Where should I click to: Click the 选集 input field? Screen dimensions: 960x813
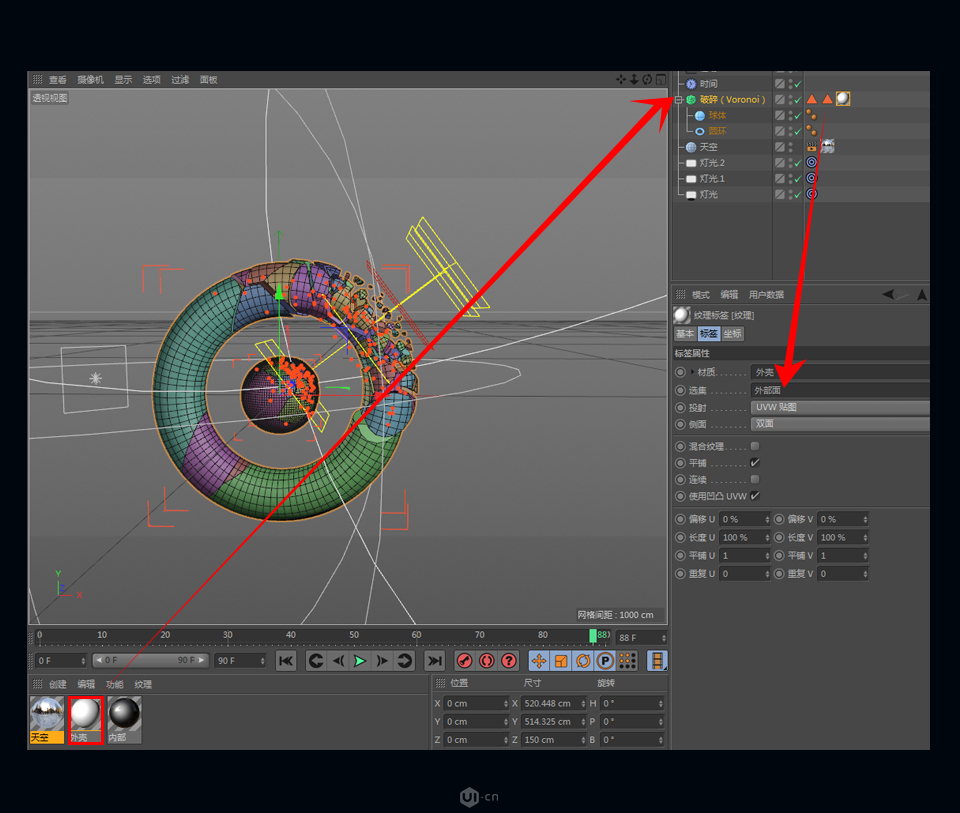pyautogui.click(x=840, y=390)
